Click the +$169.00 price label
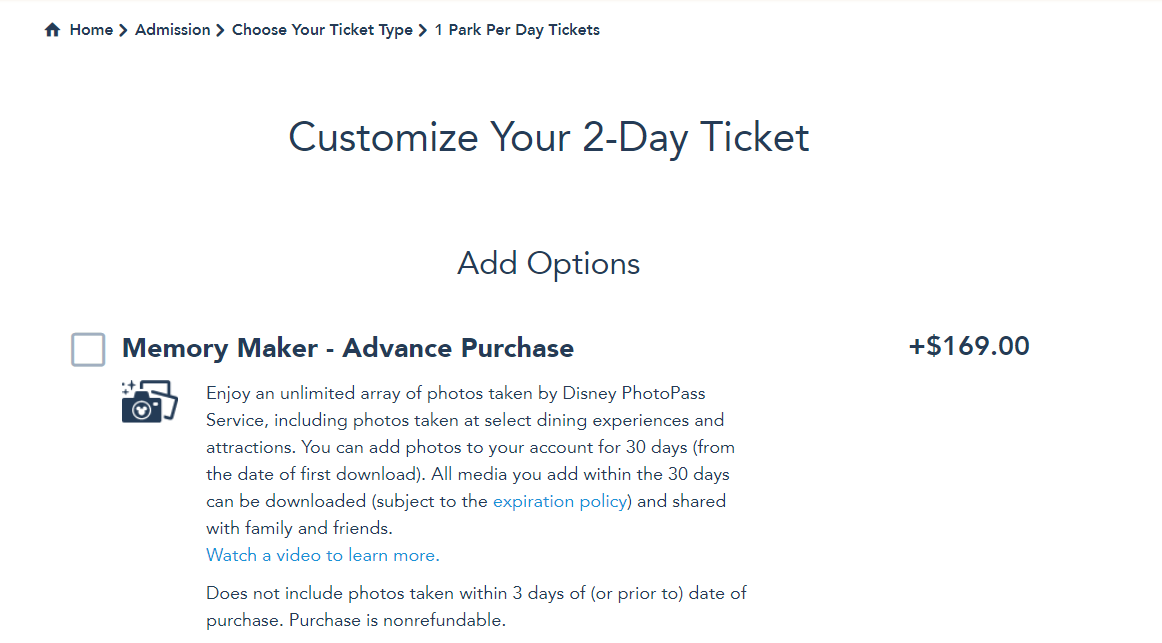 pos(969,346)
